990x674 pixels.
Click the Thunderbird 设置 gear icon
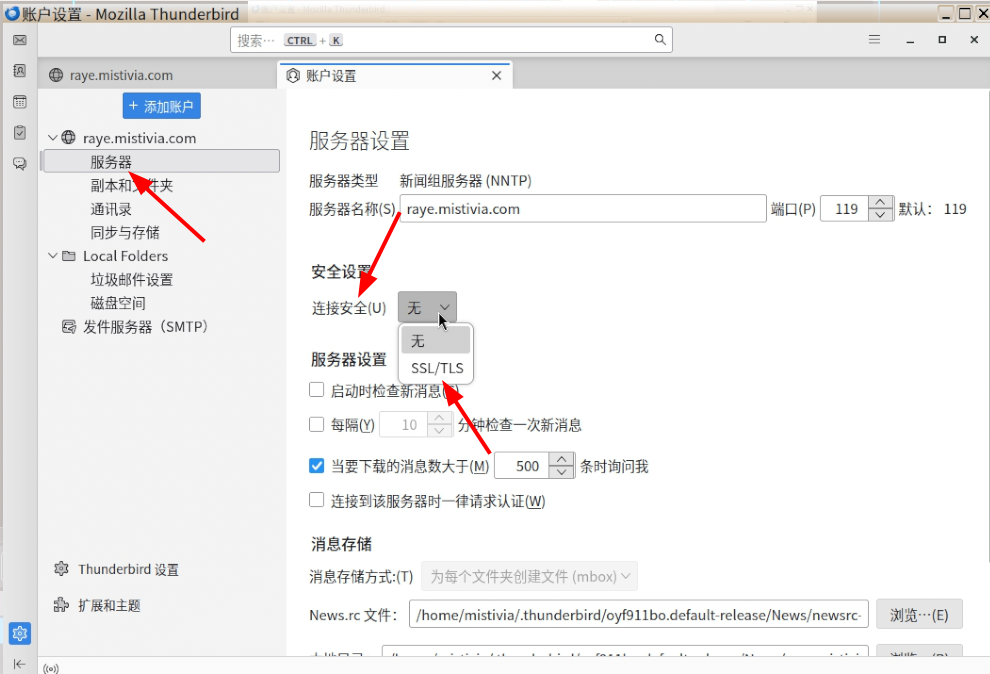point(61,569)
